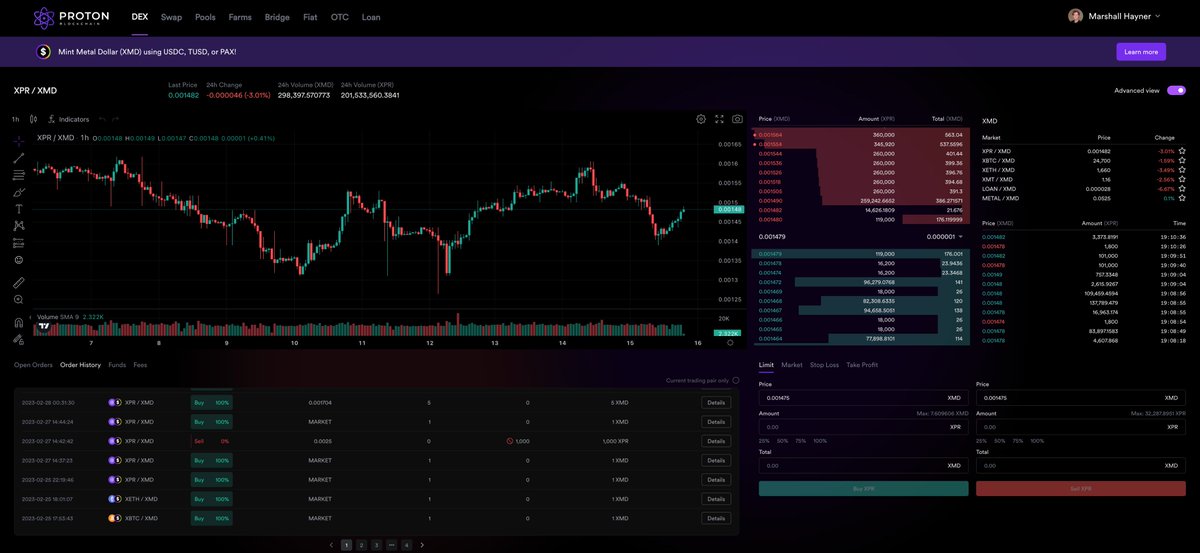Select the Take Profit order tab
The image size is (1200, 553).
(x=862, y=365)
